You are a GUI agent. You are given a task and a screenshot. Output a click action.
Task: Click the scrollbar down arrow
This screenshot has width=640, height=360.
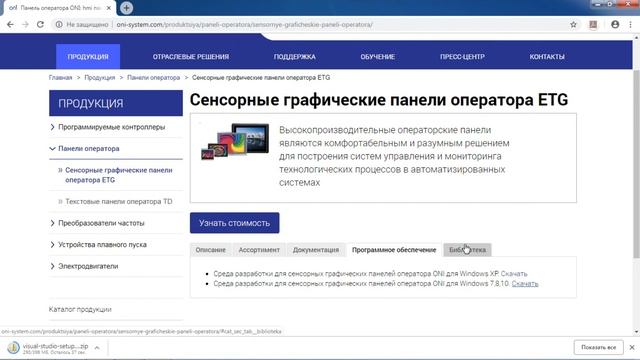(x=636, y=332)
